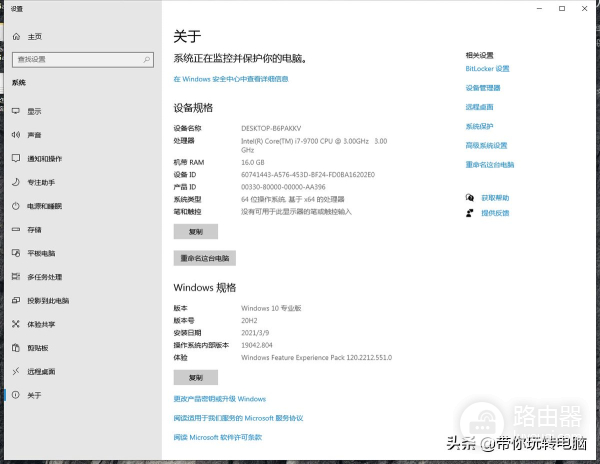This screenshot has height=464, width=600.
Task: Select 电源和睡眠 in the sidebar
Action: point(44,206)
